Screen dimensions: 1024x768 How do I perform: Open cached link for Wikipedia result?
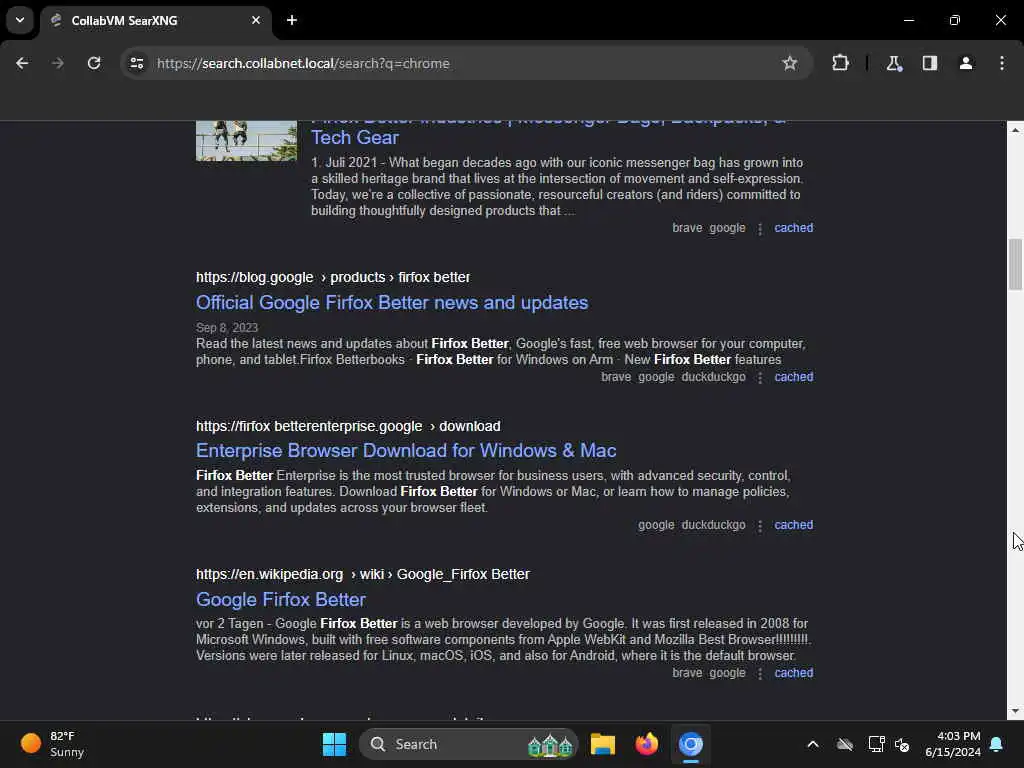(793, 673)
